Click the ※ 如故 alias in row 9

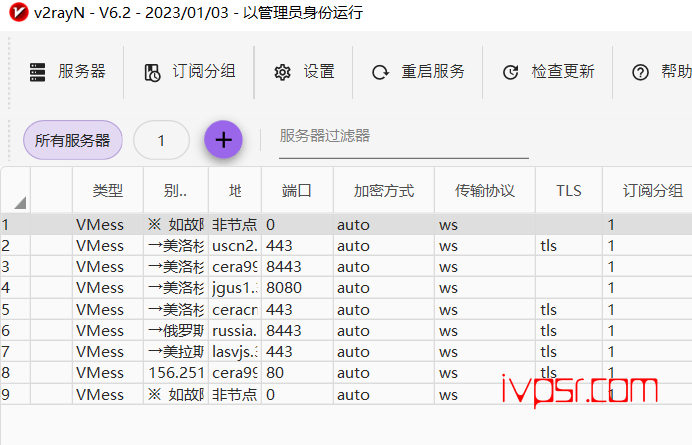coord(176,394)
